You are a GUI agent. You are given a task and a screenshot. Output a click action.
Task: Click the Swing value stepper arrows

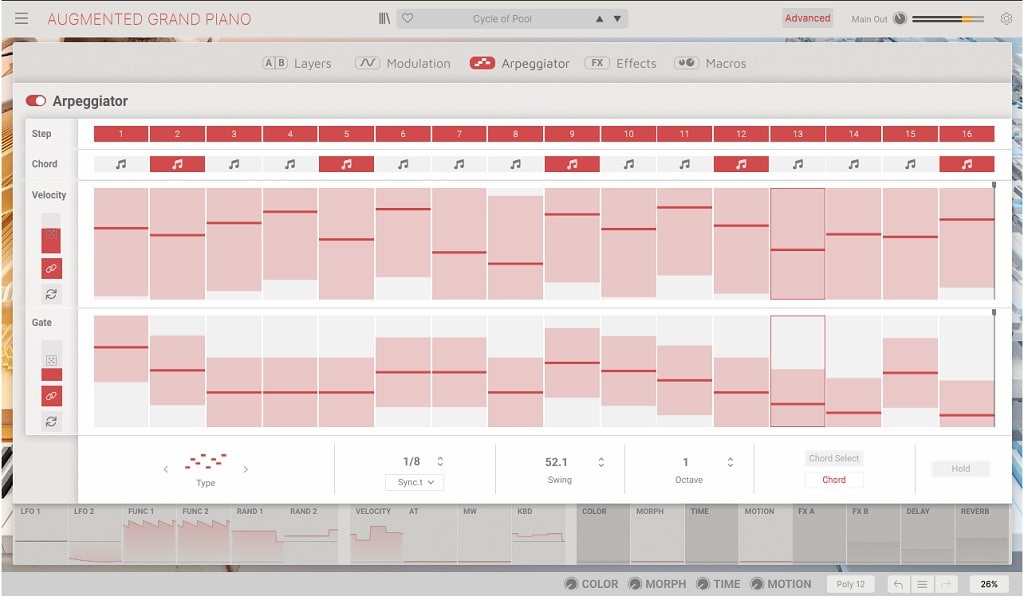[x=601, y=462]
